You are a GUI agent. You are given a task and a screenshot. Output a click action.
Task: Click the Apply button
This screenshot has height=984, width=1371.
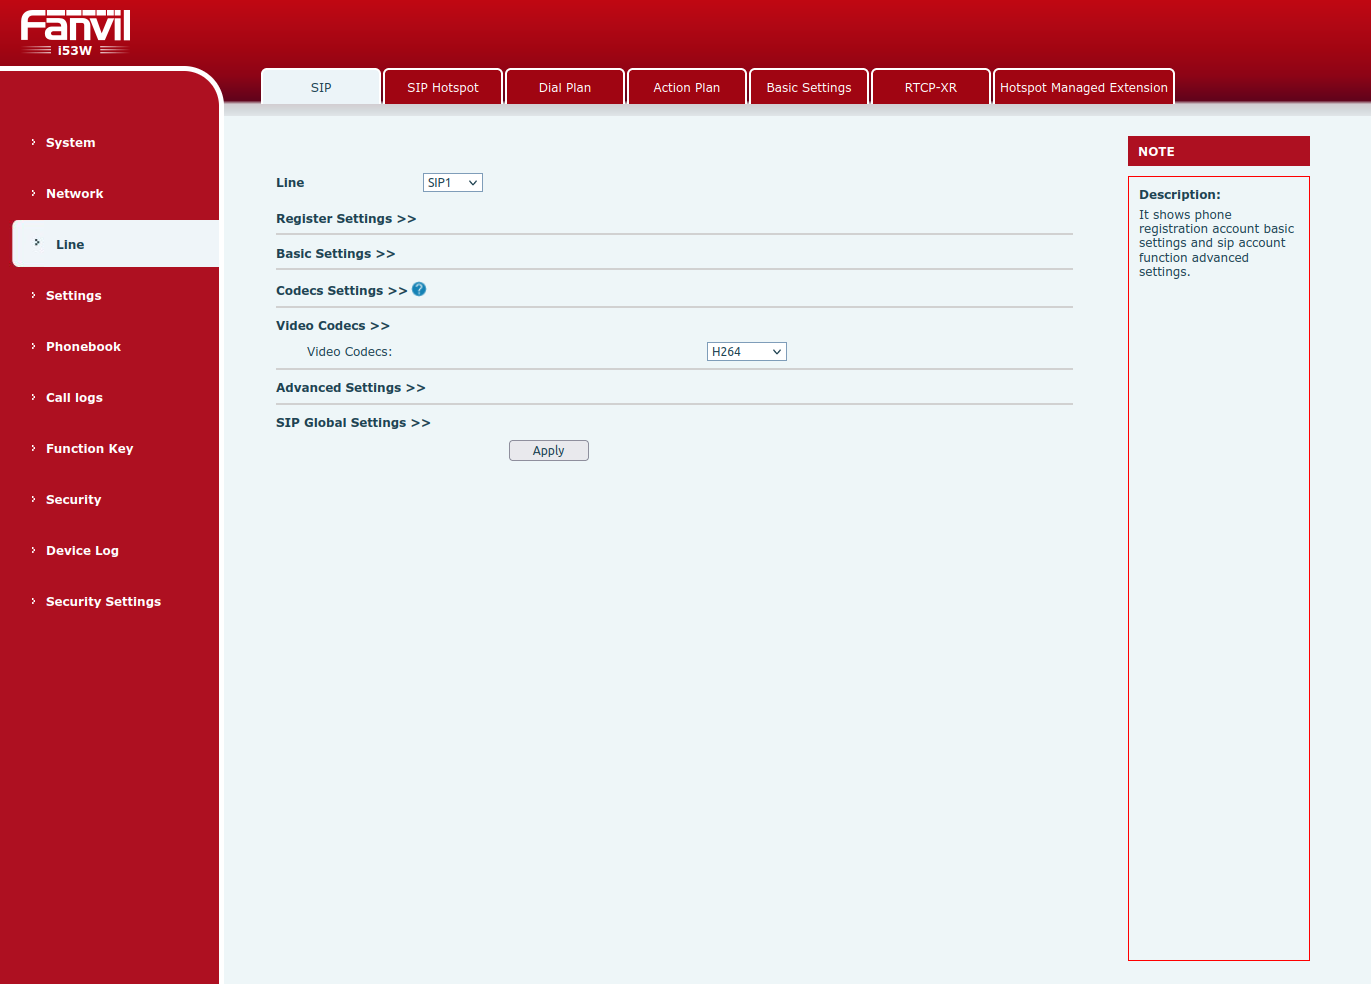tap(549, 451)
